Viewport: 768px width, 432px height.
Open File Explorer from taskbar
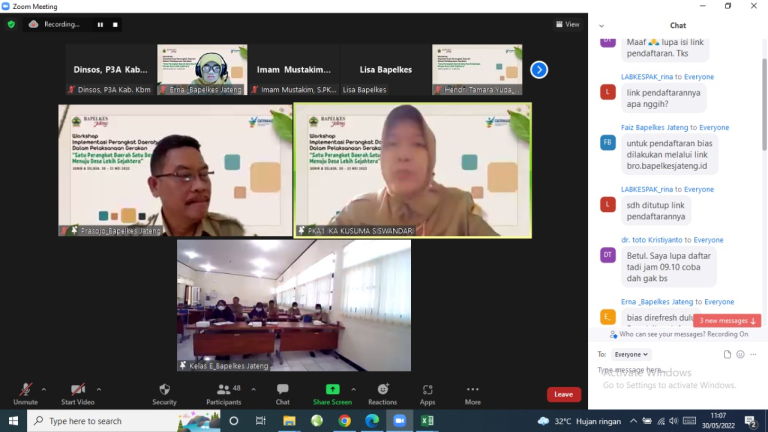tap(289, 421)
